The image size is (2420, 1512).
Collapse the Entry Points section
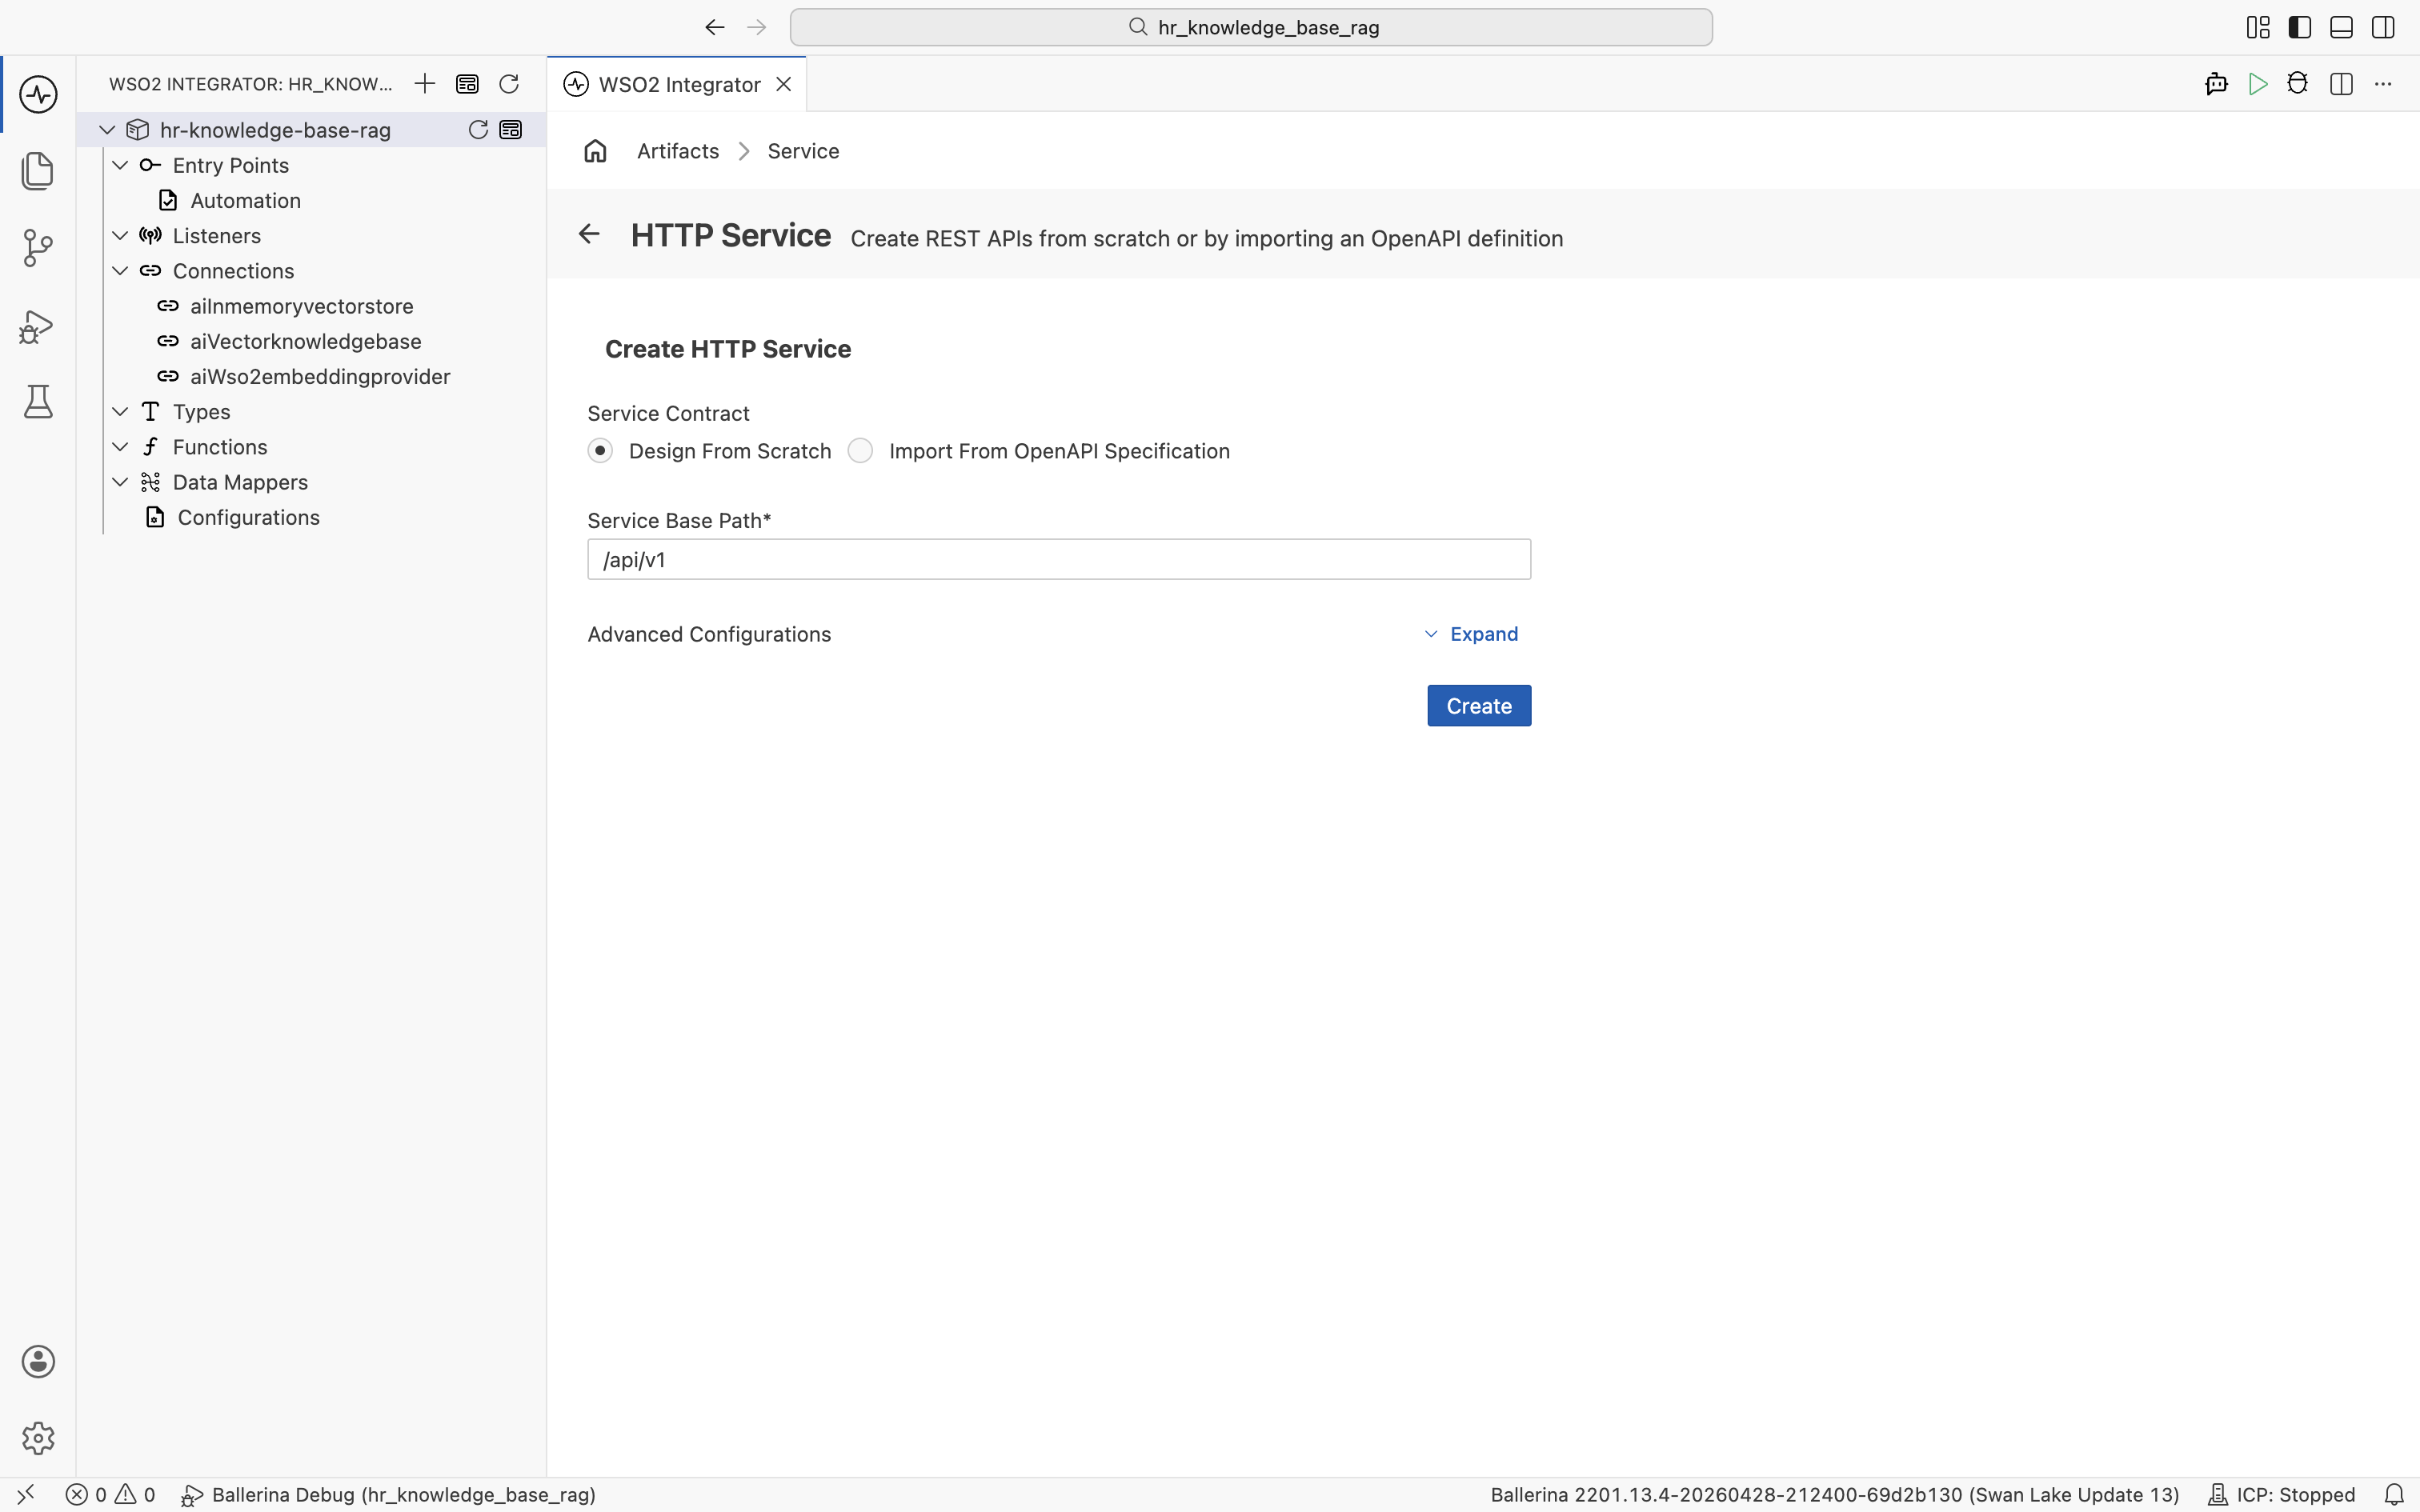[120, 165]
